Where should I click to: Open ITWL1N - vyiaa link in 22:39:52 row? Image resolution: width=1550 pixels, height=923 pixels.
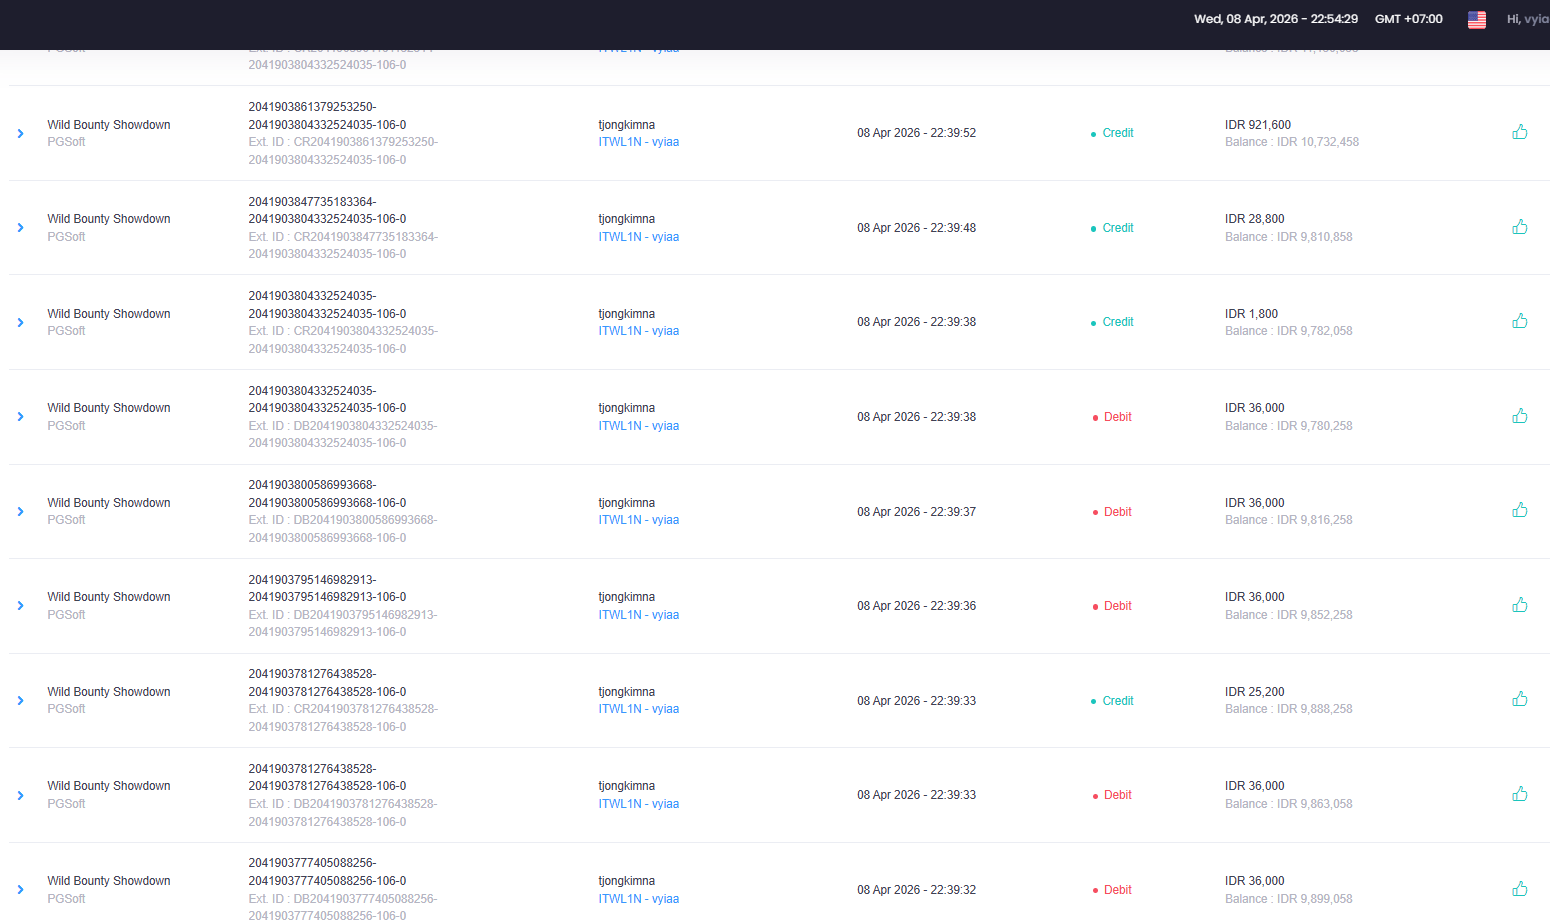click(638, 142)
